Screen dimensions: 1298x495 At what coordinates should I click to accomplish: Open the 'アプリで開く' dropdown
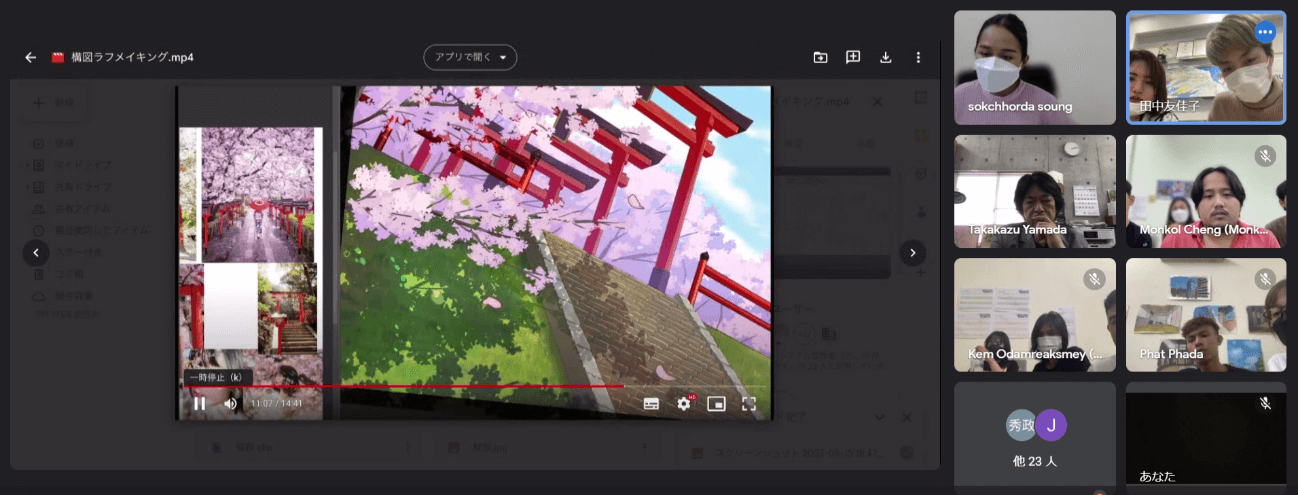click(470, 57)
